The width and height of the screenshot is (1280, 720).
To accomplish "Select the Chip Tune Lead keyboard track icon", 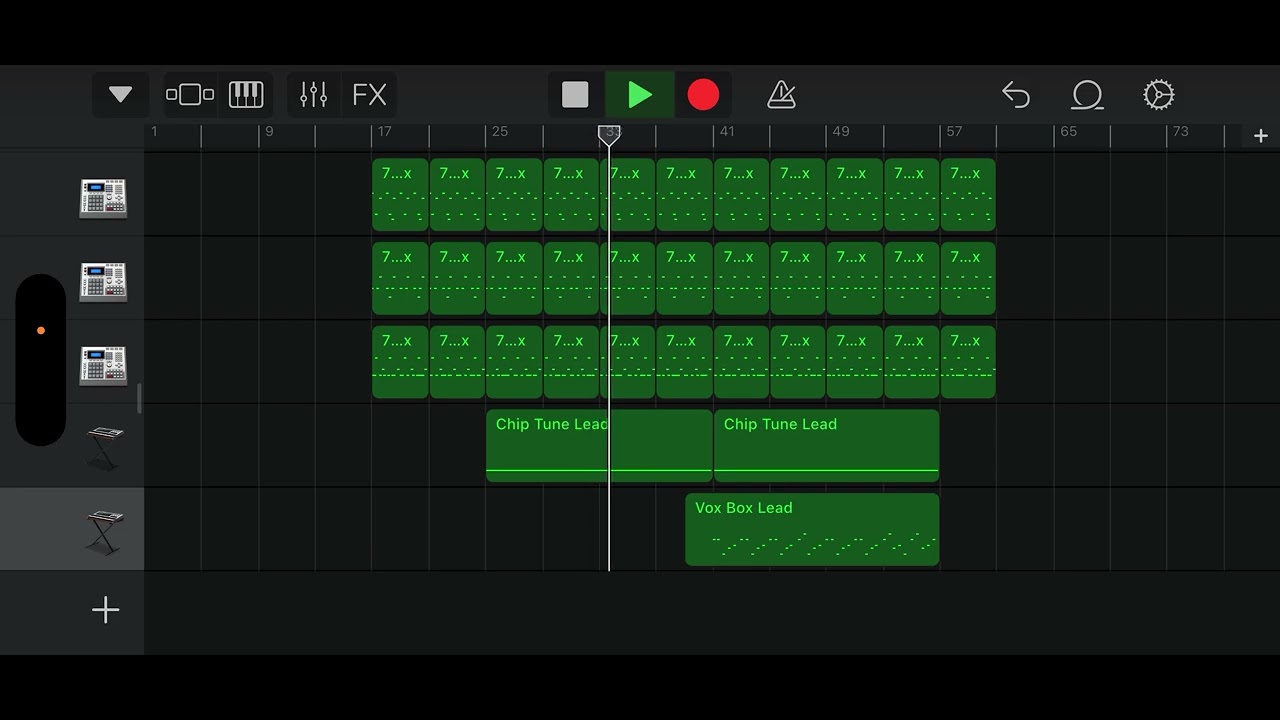I will click(x=104, y=448).
